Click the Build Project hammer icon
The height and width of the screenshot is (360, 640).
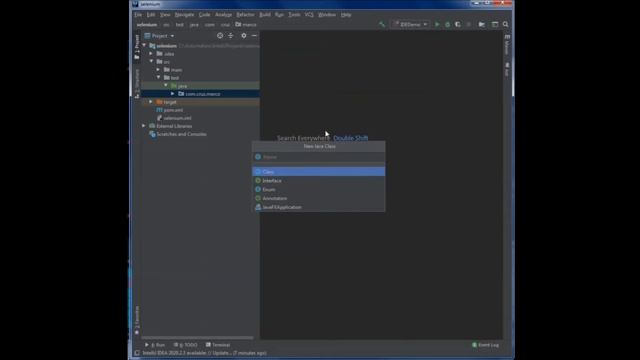pos(382,24)
